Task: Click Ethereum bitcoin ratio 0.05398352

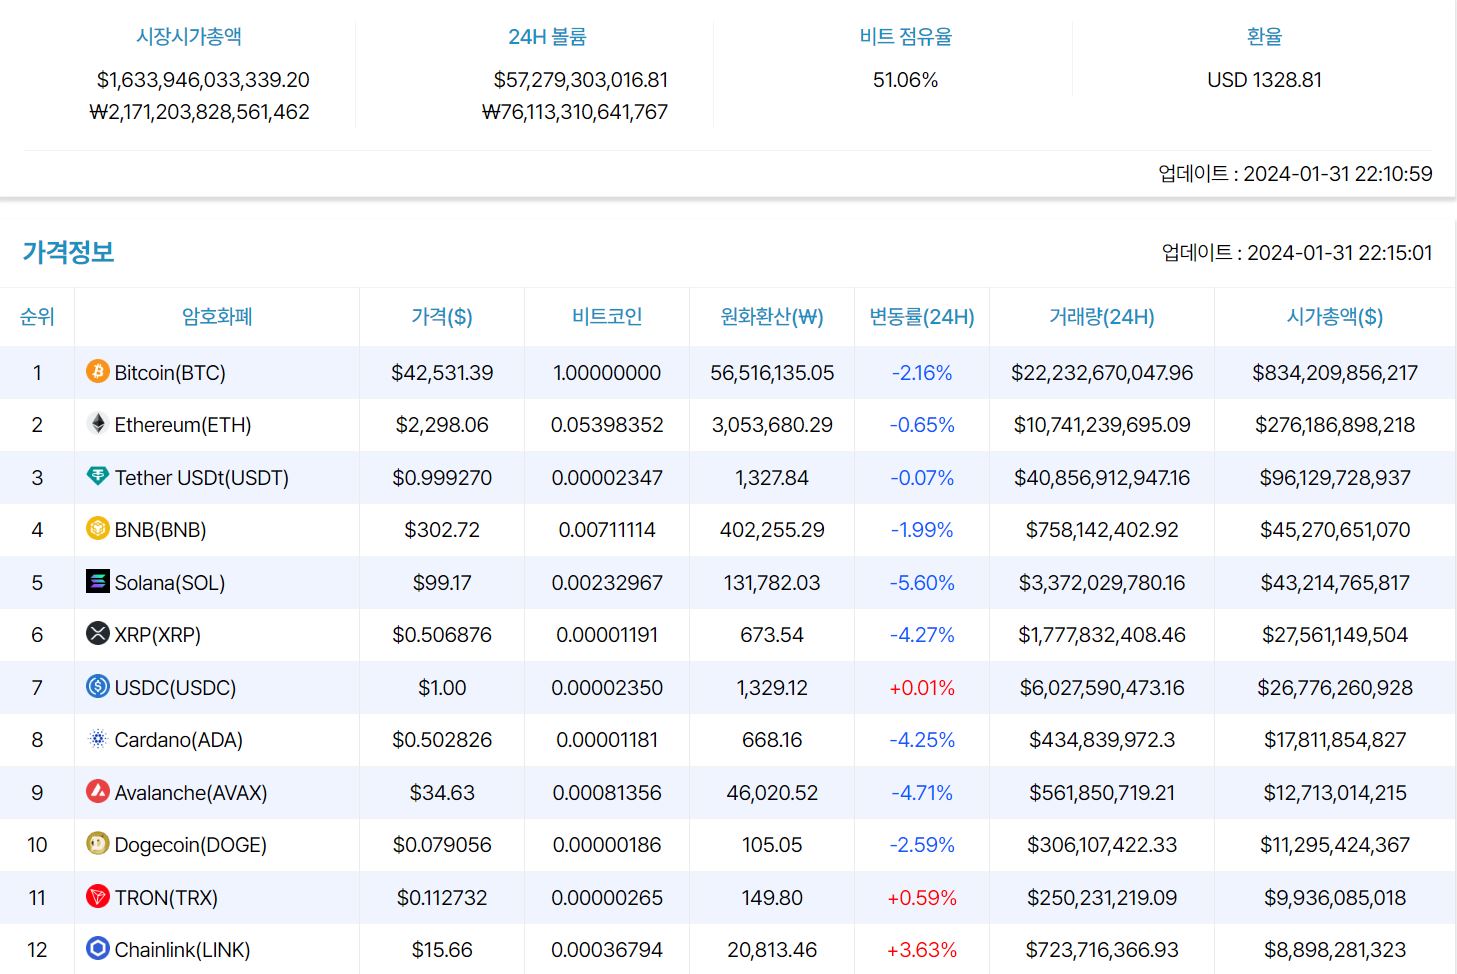Action: tap(607, 425)
